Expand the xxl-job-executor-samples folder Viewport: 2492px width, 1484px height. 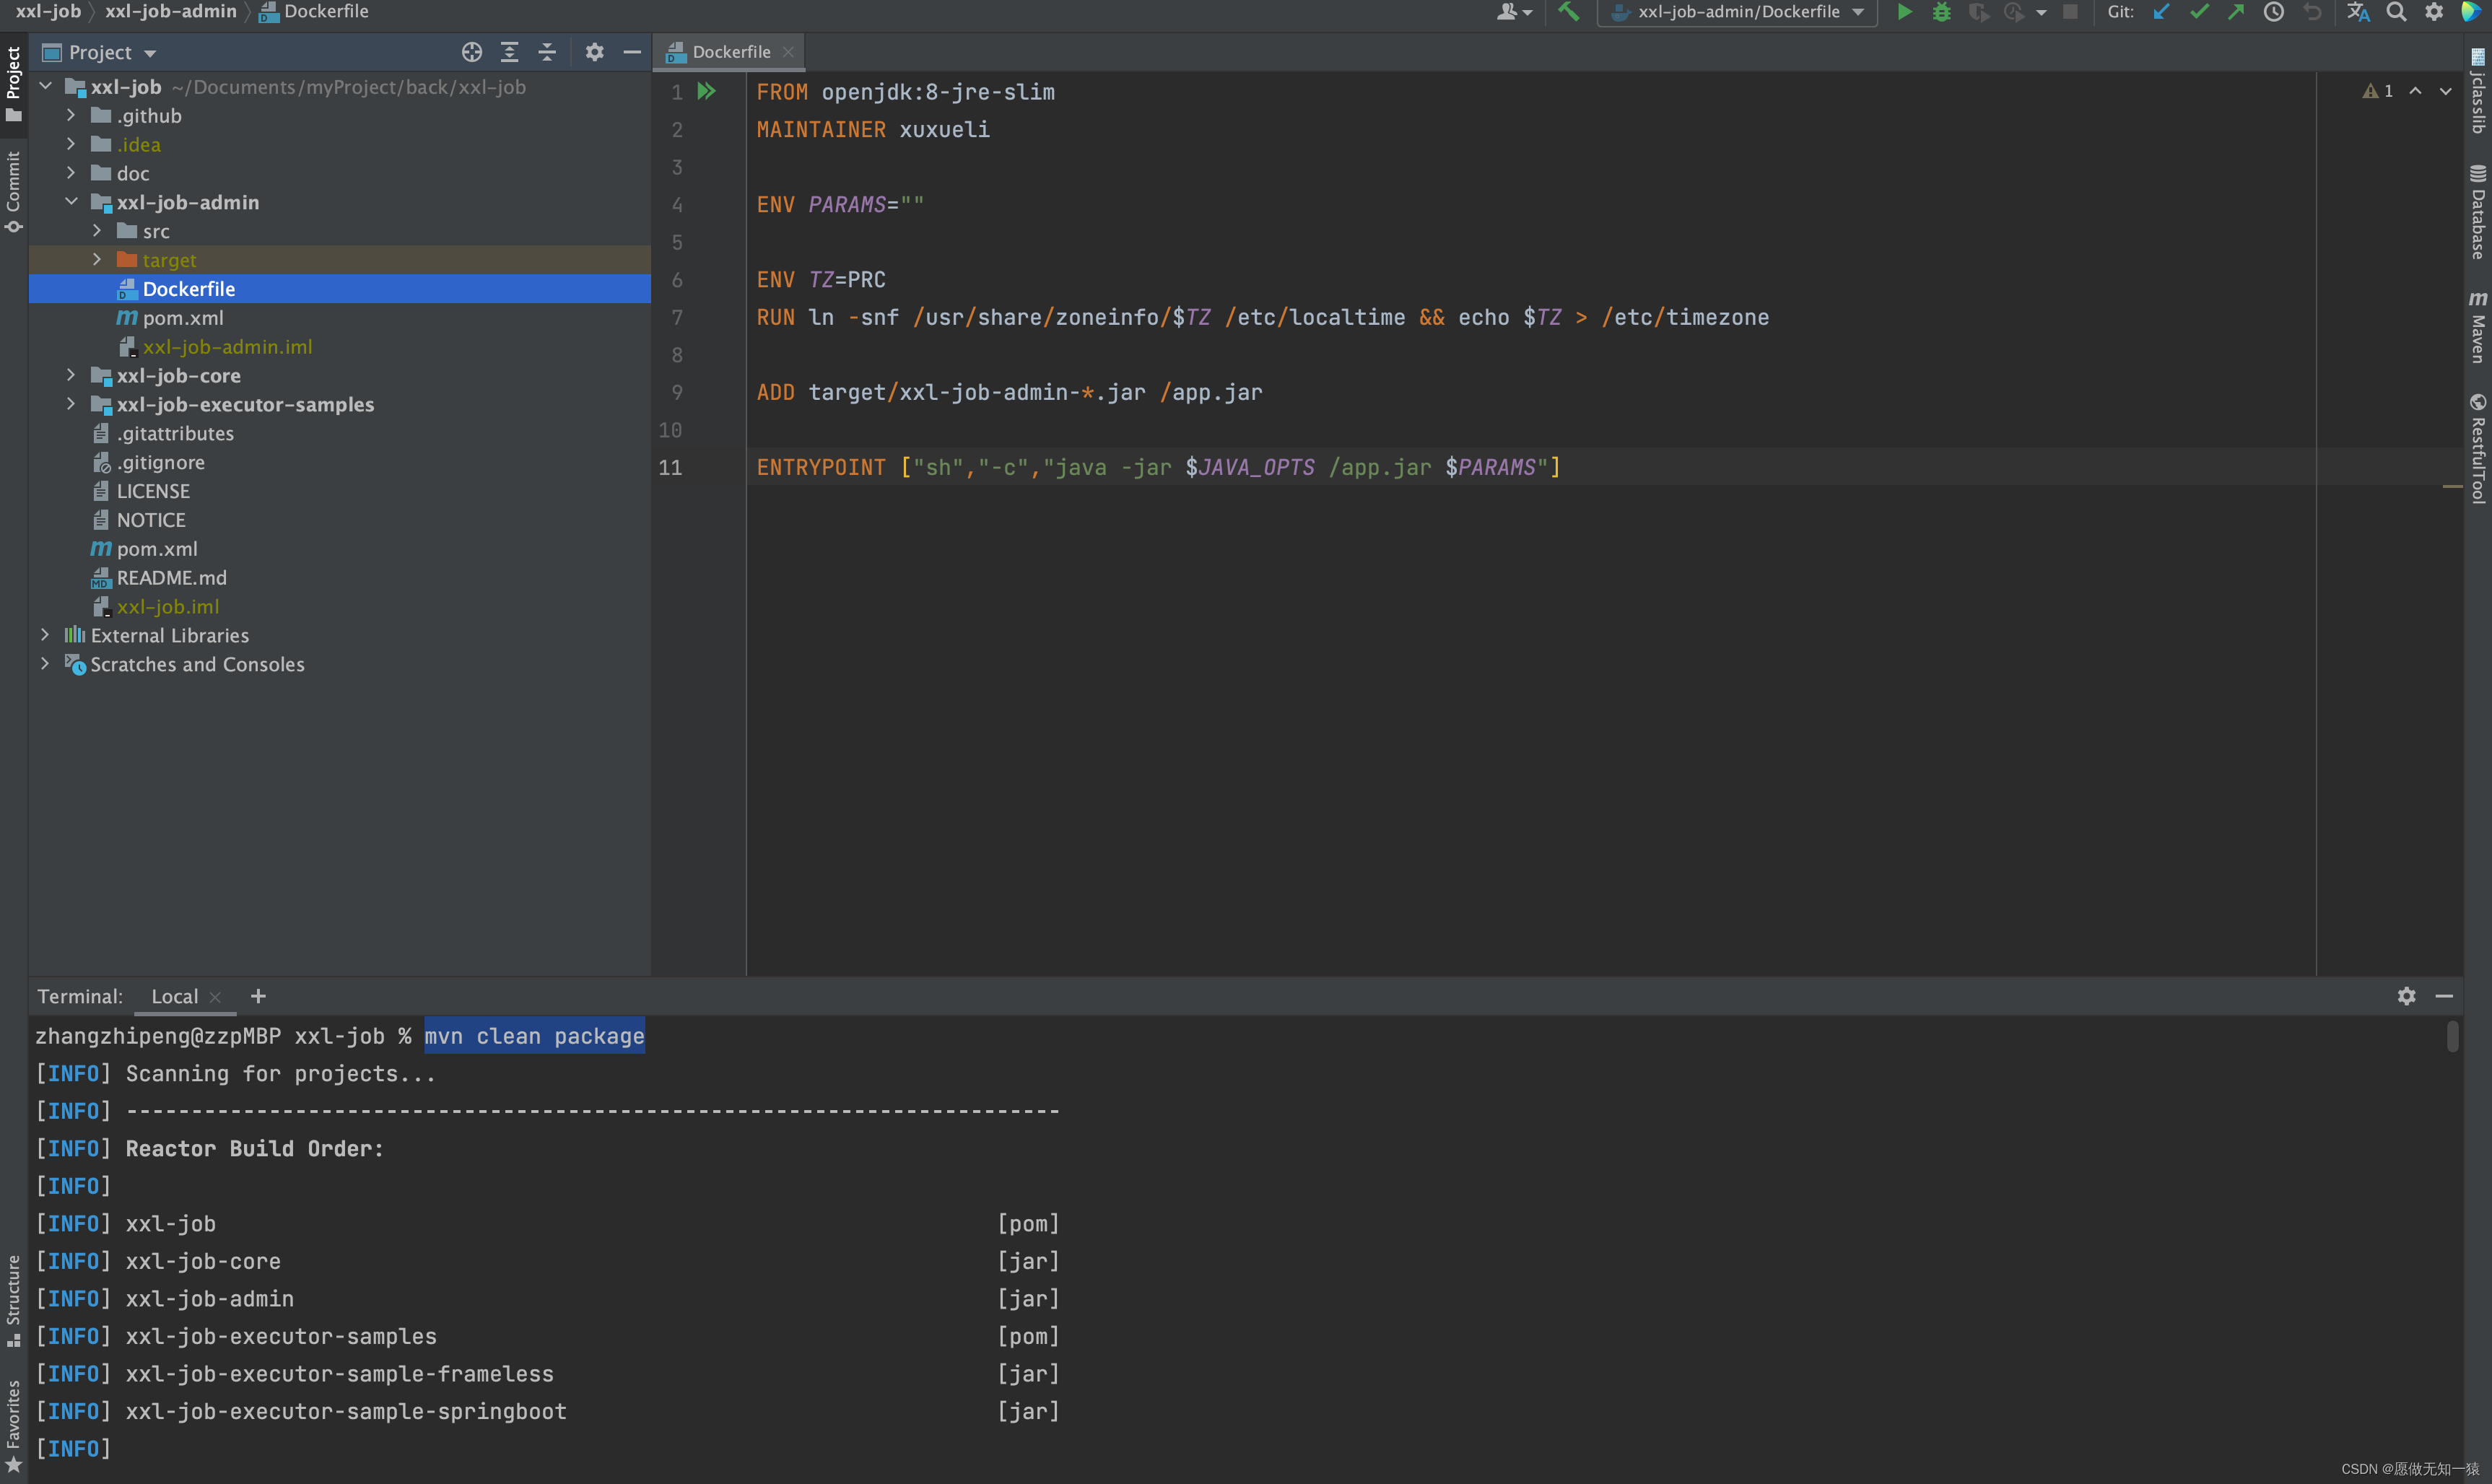(x=69, y=403)
